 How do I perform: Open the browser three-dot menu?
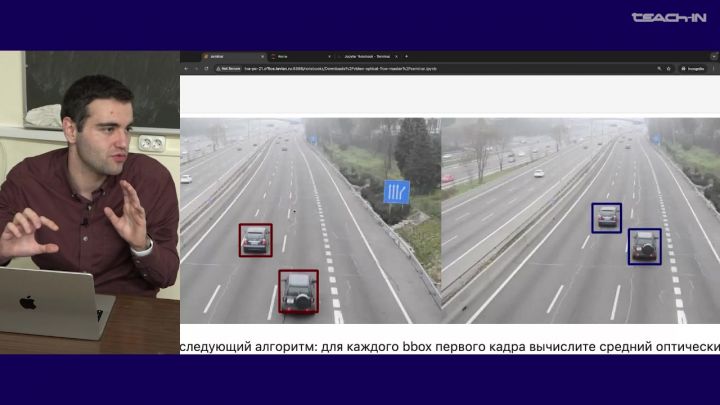713,68
